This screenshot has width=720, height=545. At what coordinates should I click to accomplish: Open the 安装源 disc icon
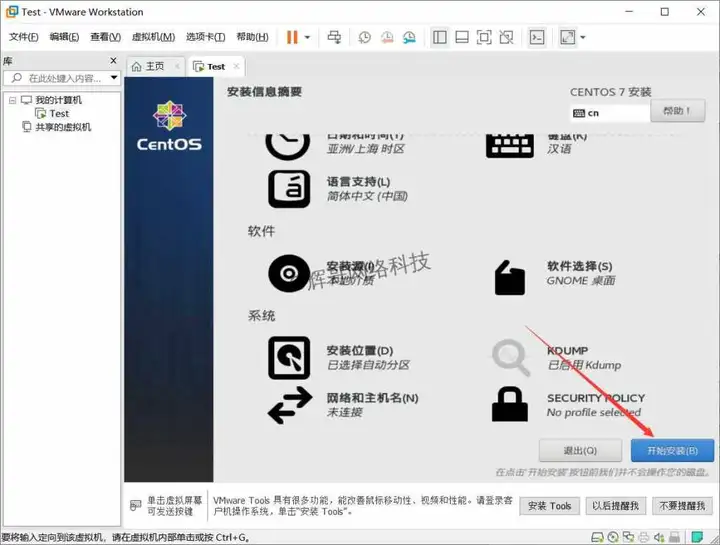pyautogui.click(x=289, y=273)
